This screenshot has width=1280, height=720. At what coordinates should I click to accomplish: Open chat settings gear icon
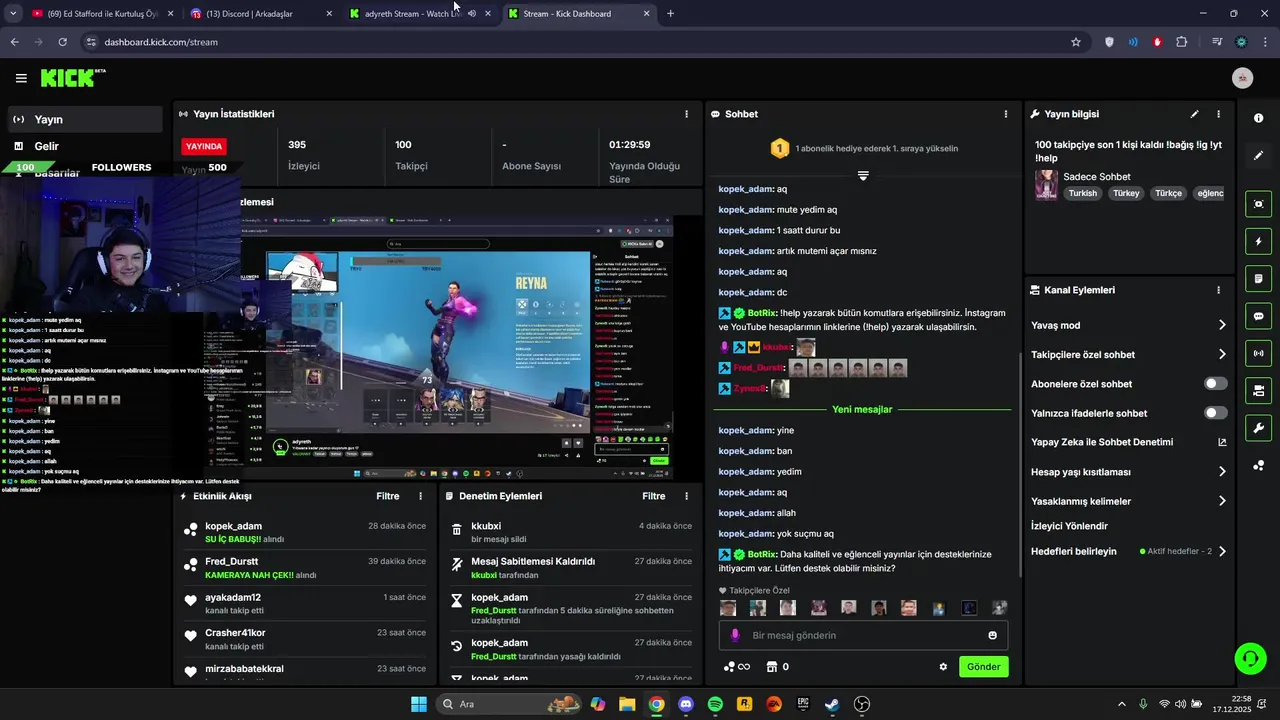coord(943,667)
